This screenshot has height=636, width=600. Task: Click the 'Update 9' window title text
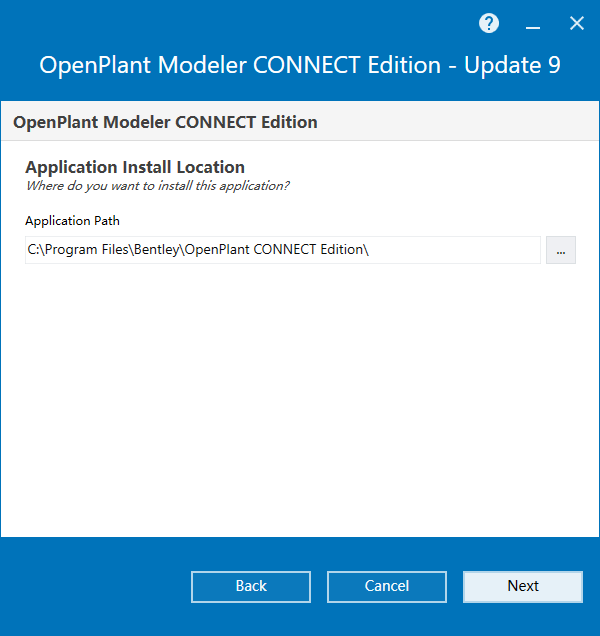(512, 65)
